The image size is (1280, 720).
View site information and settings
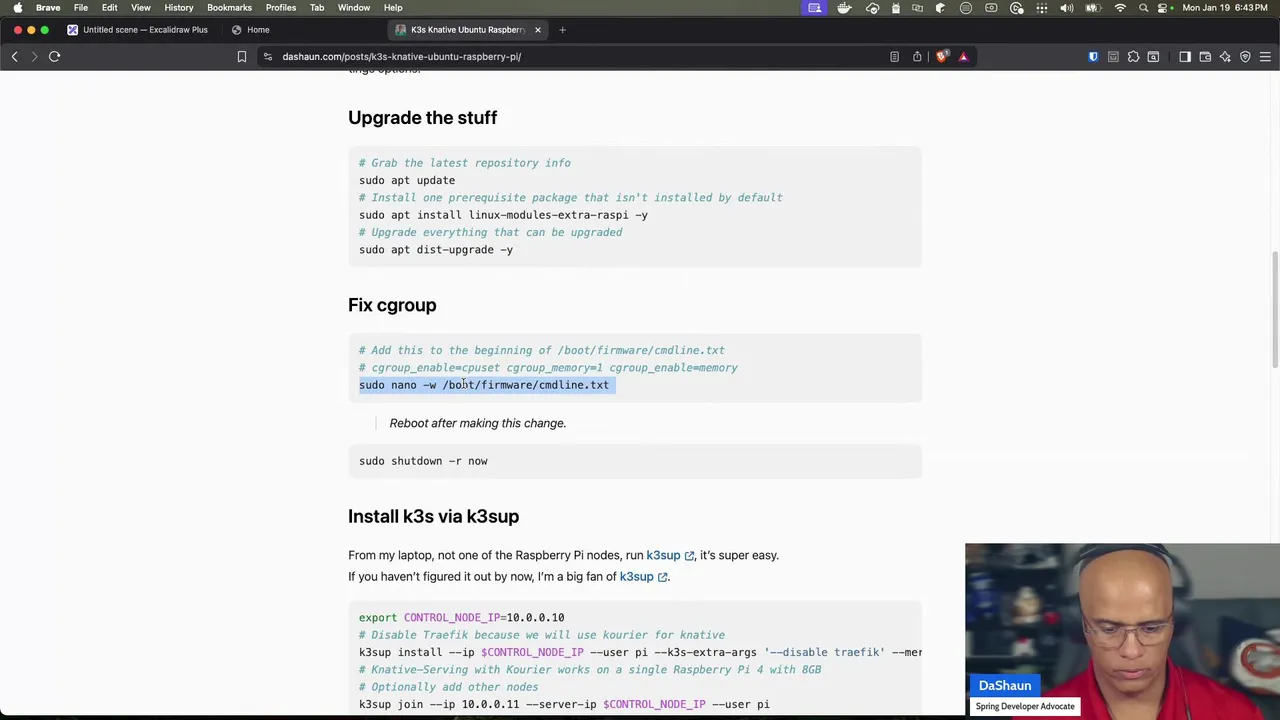267,57
